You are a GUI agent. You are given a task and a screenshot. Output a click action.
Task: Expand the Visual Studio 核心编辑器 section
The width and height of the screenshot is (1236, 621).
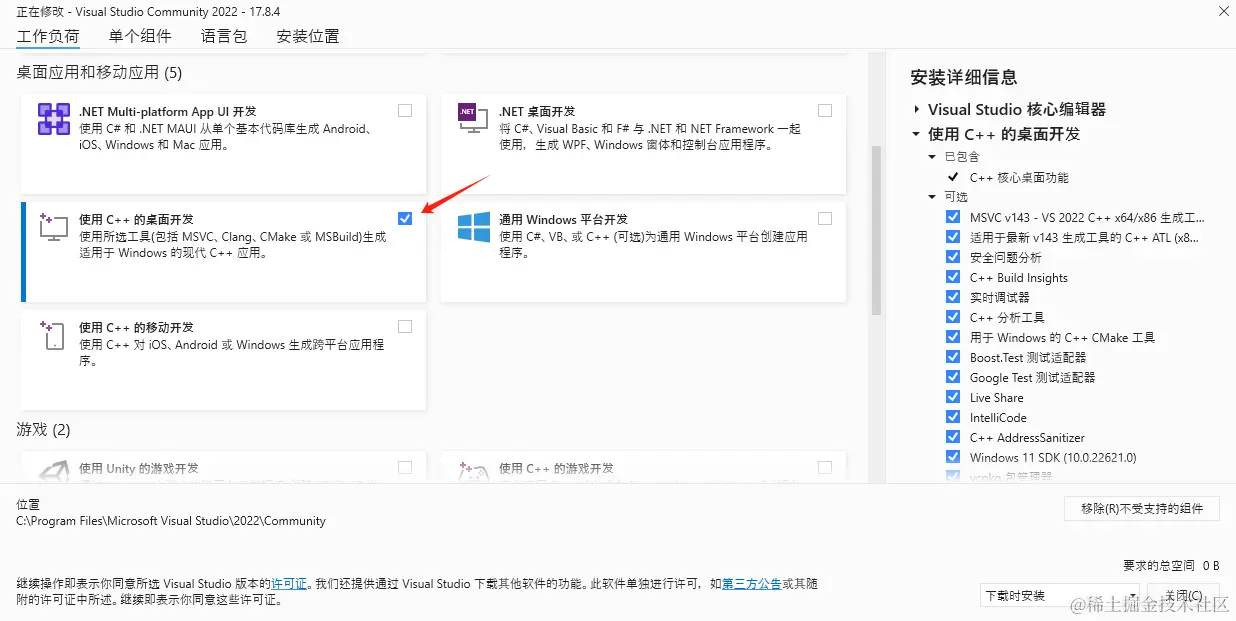click(916, 110)
